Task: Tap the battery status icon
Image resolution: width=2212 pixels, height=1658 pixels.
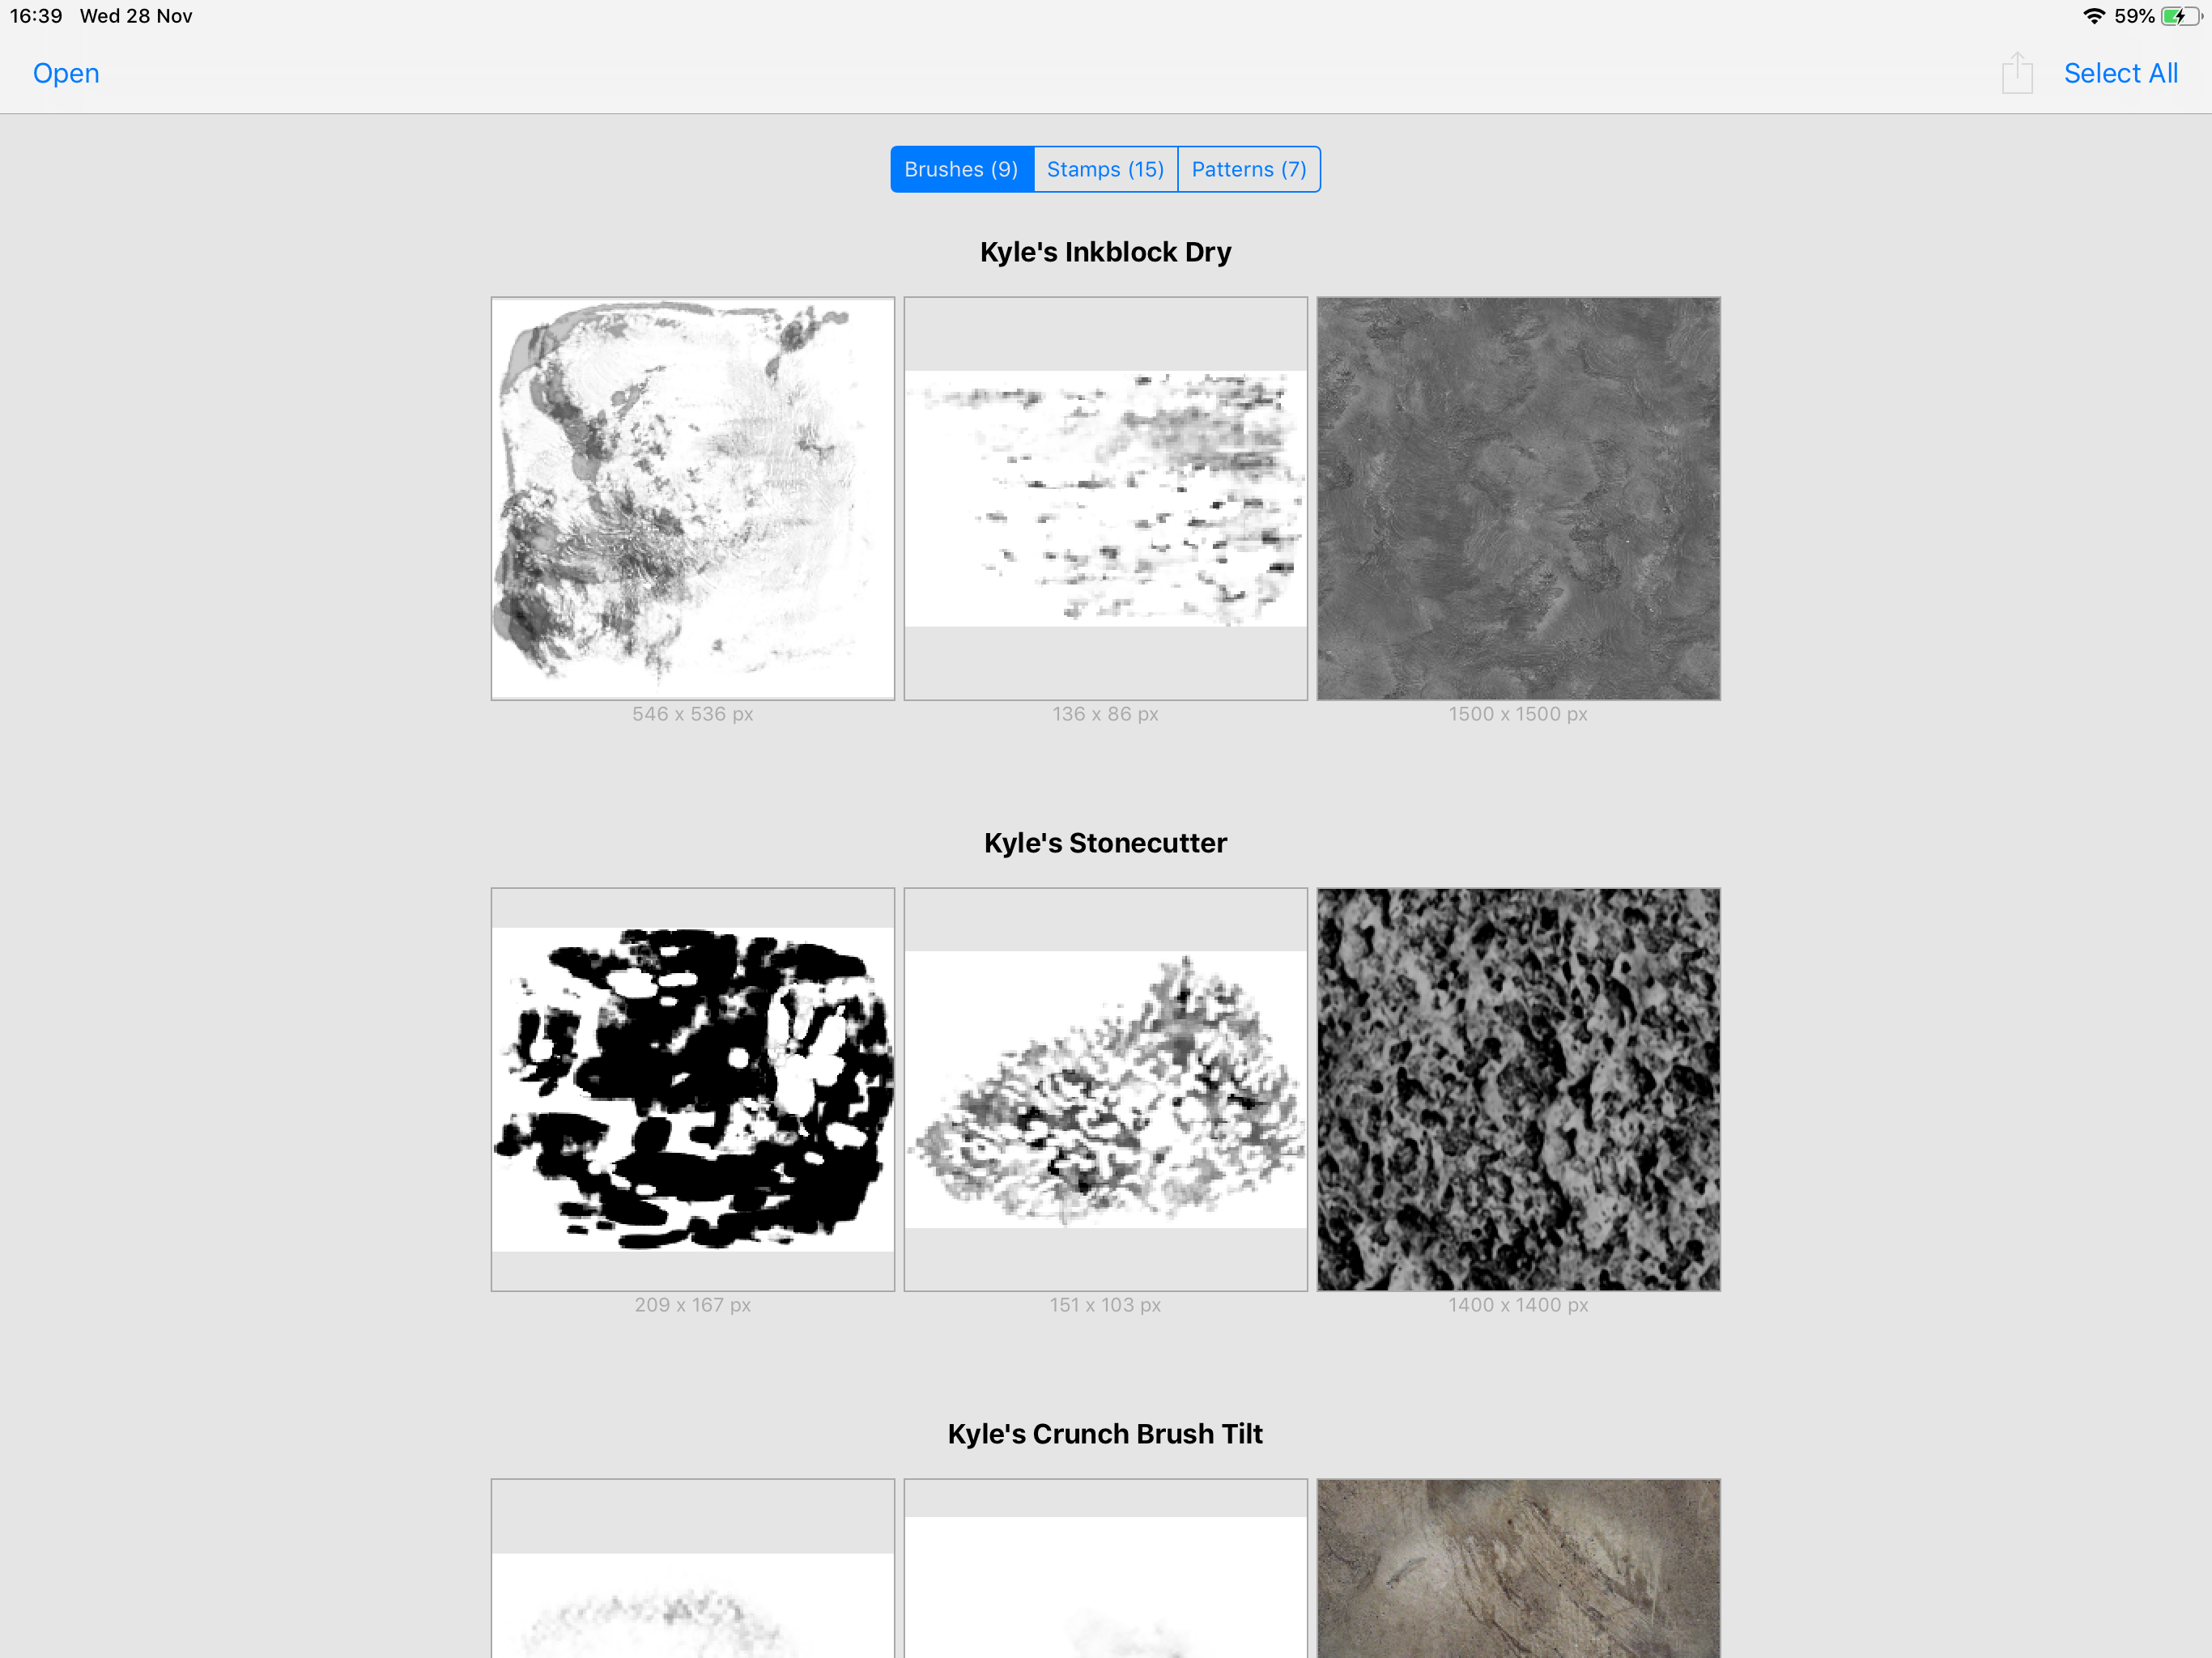Action: pyautogui.click(x=2181, y=16)
